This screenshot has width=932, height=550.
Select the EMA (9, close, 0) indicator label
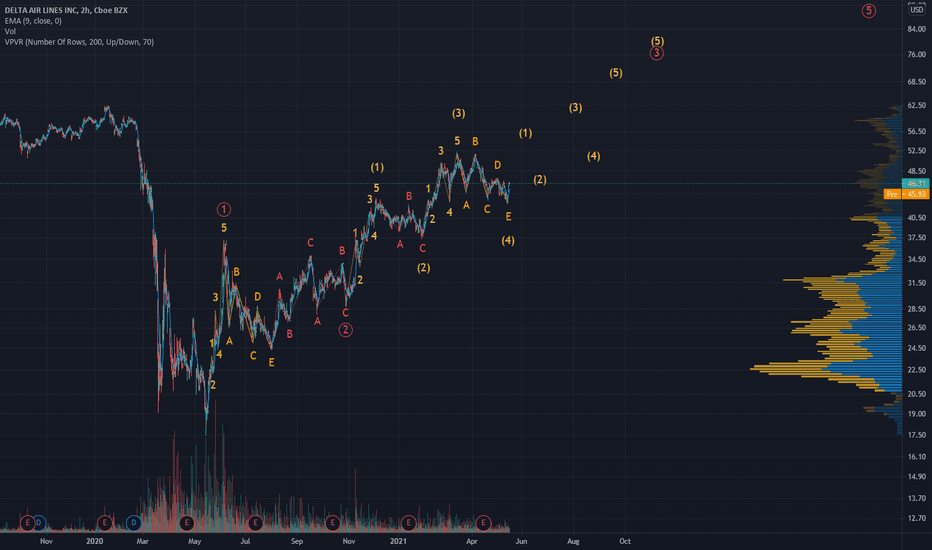click(33, 21)
